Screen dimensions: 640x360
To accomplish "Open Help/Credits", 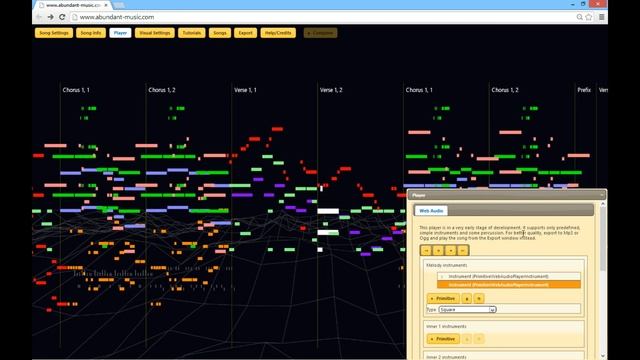I will coord(278,33).
